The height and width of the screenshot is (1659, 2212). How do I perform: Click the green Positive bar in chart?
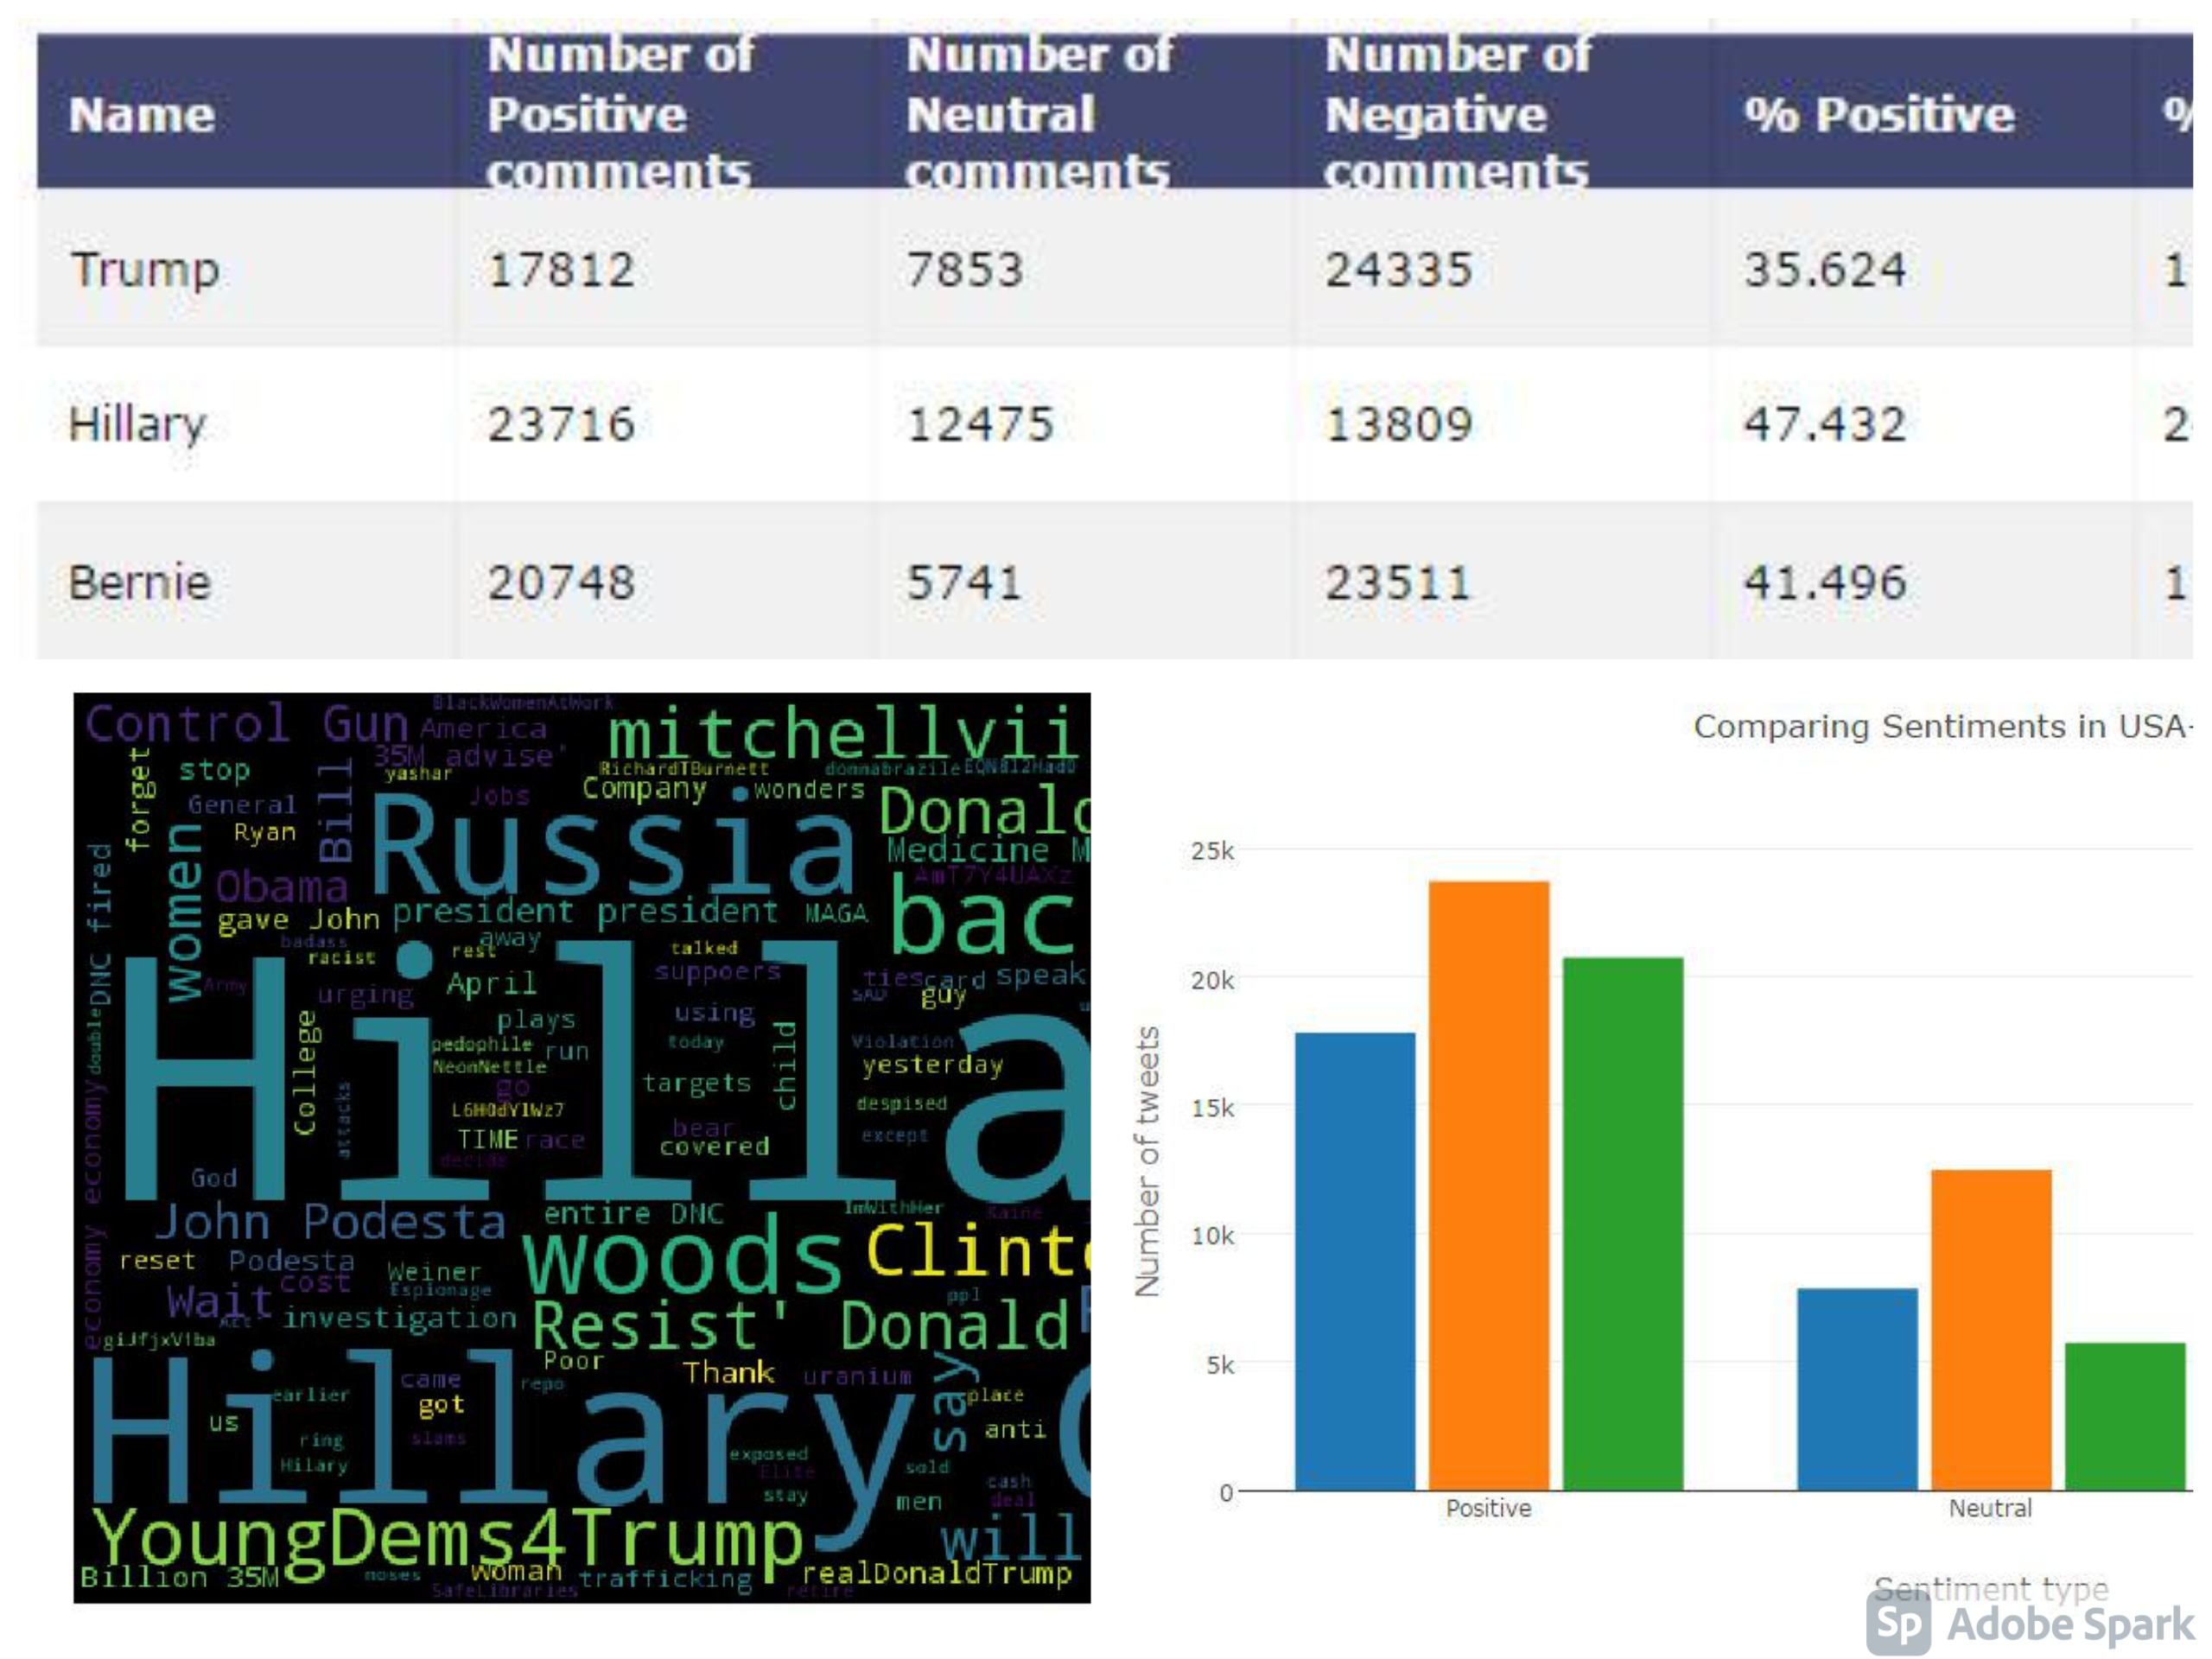coord(1623,1224)
